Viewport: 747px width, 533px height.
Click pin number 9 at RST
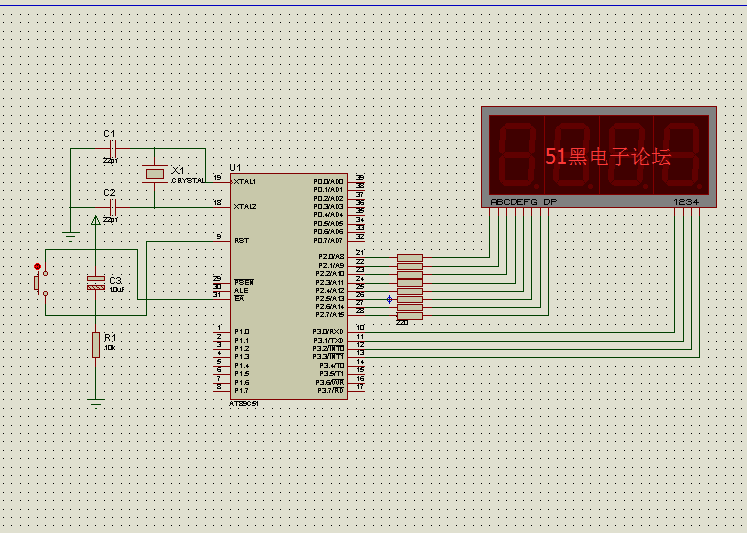pos(219,236)
